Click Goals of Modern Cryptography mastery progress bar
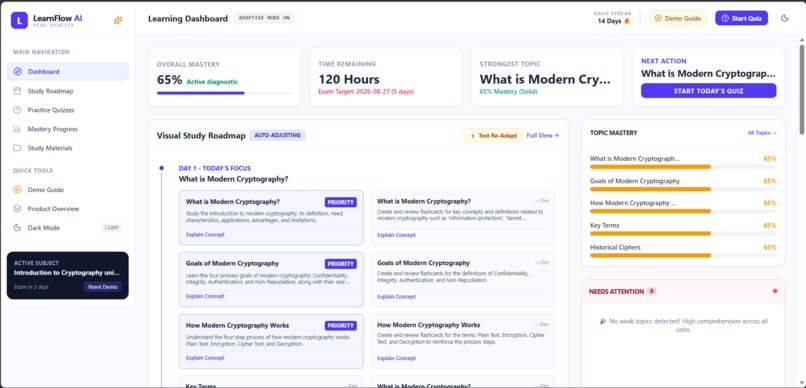Screen dimensions: 806x388 click(683, 189)
